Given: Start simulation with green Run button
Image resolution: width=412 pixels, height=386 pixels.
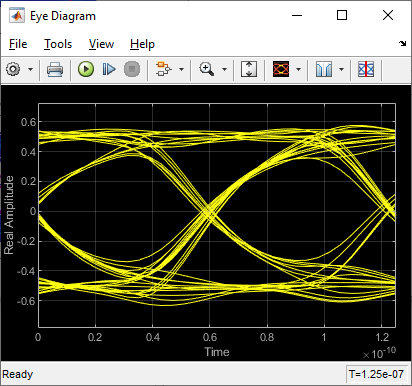Looking at the screenshot, I should coord(86,69).
